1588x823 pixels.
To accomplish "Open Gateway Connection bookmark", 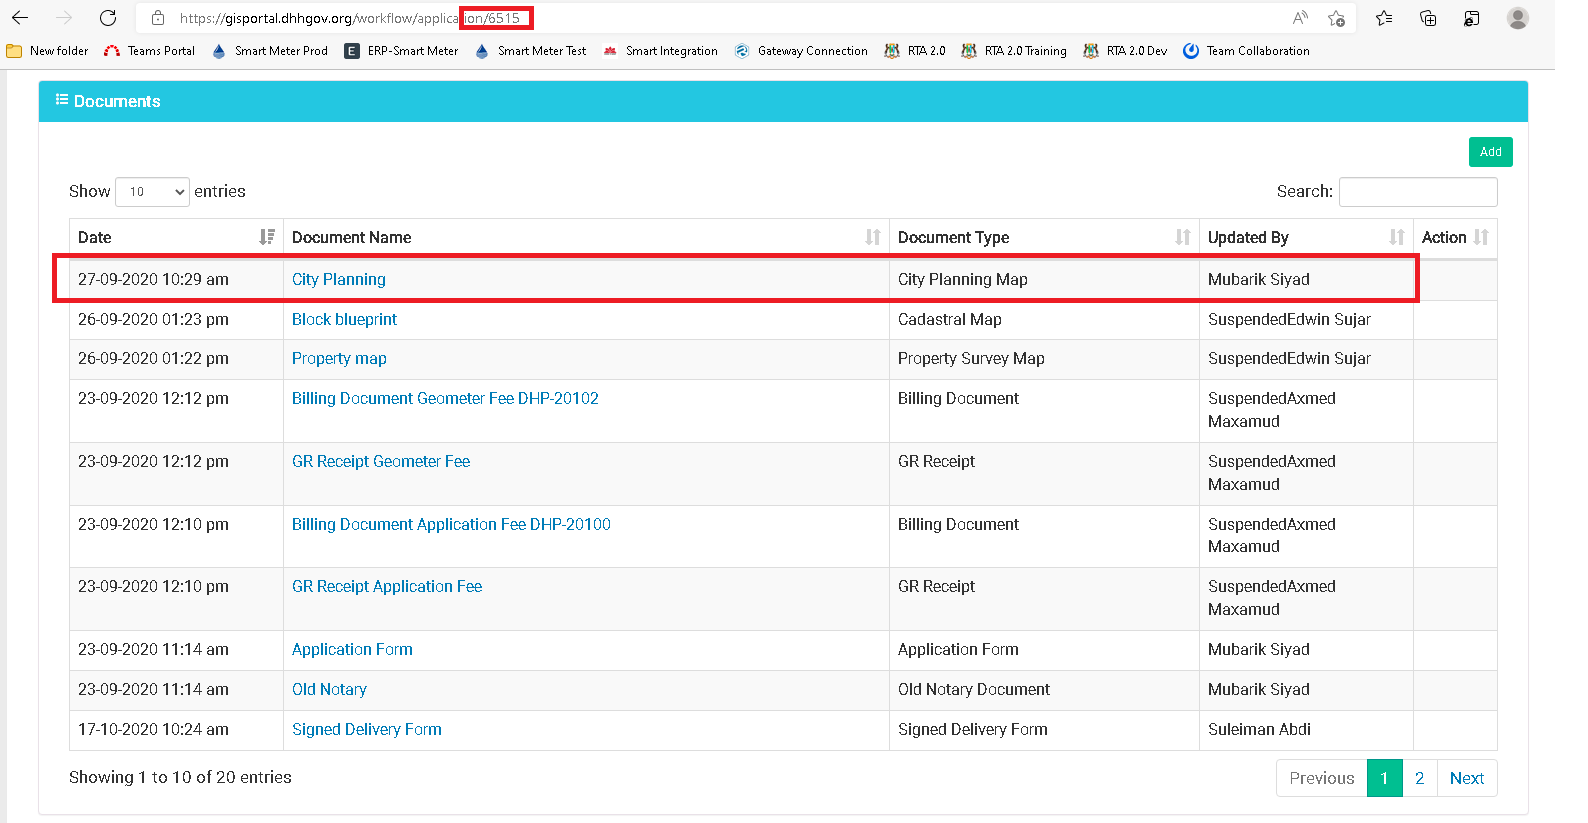I will [801, 51].
